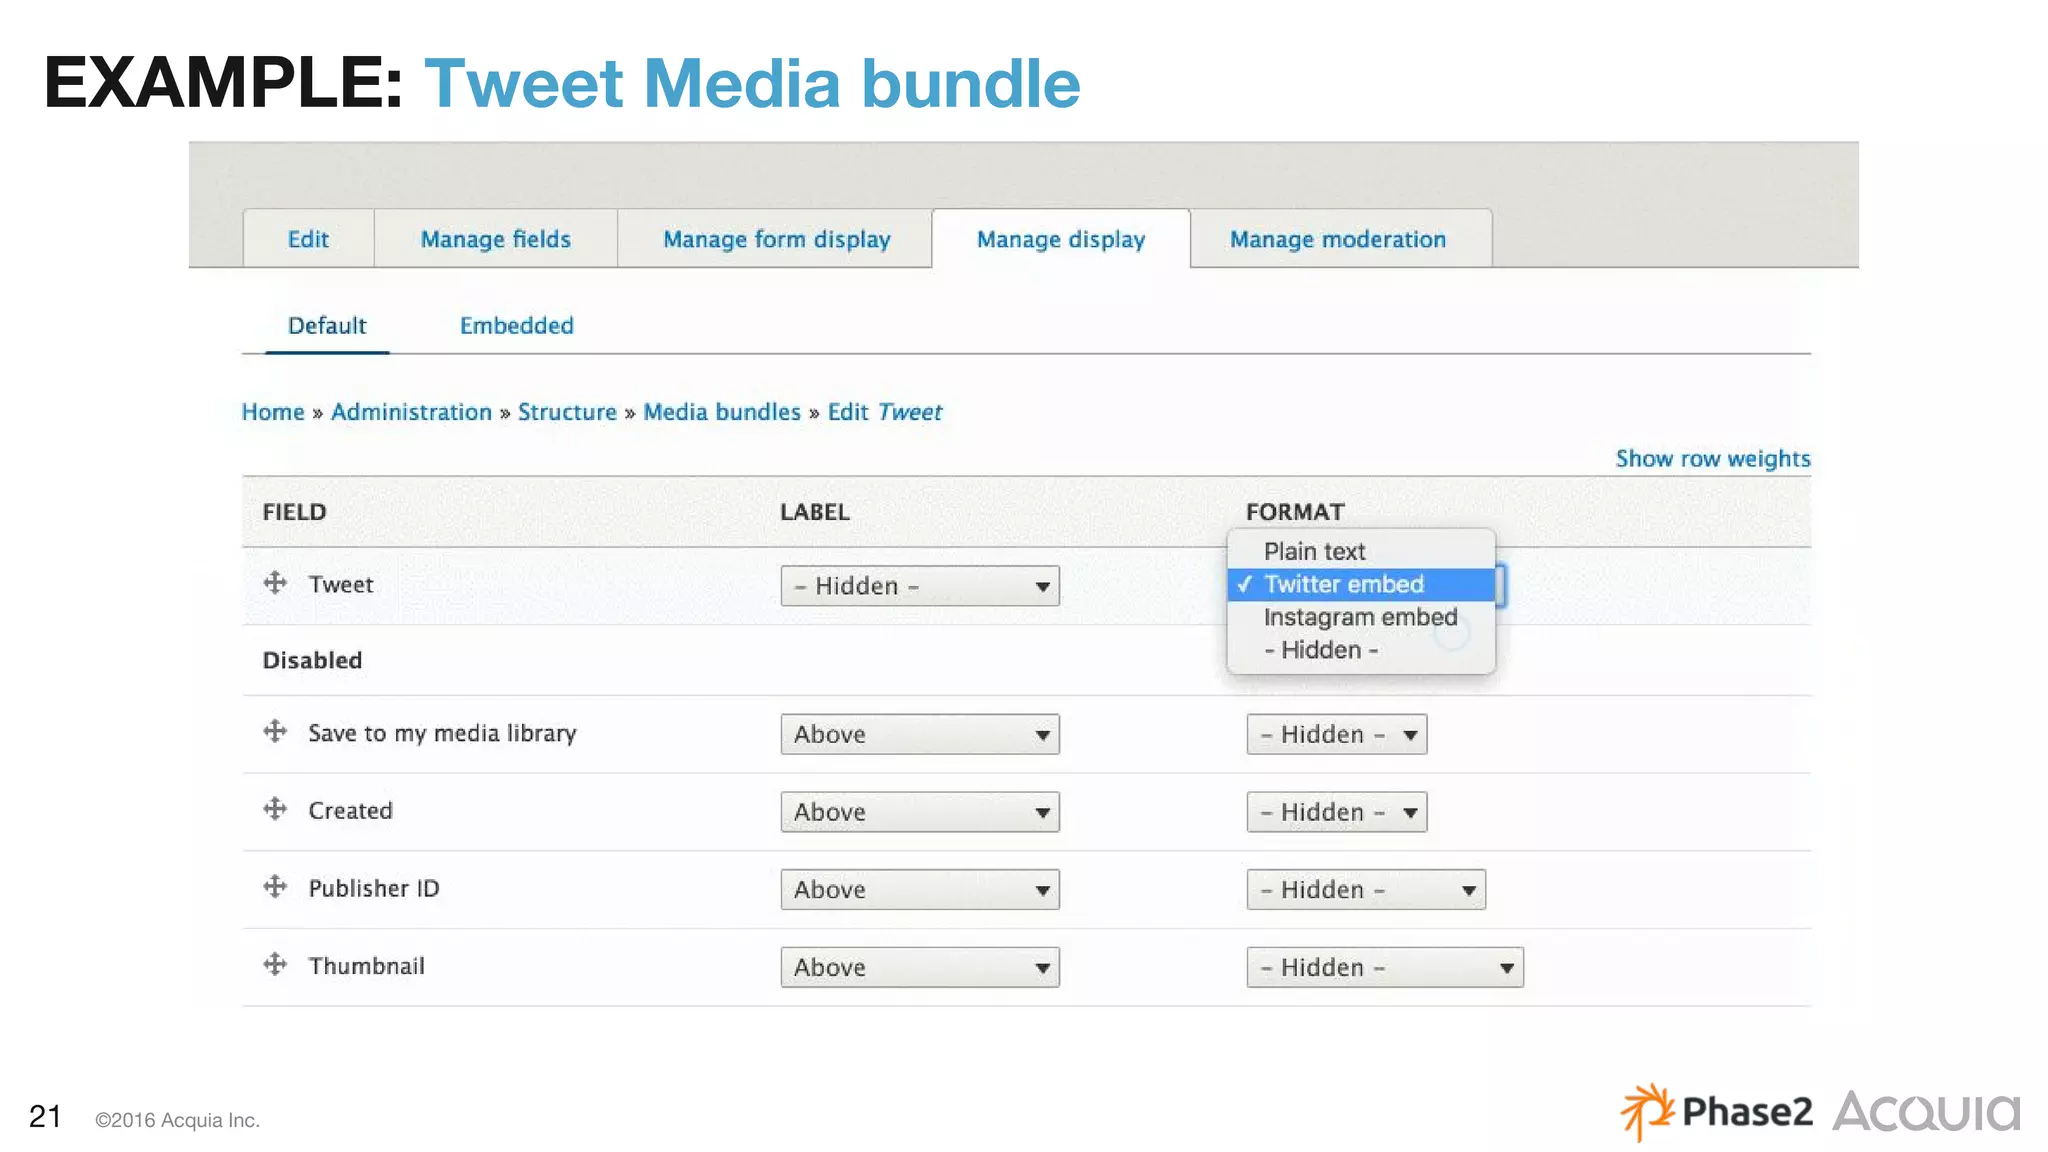Screen dimensions: 2048x1152
Task: Grab the drag handle for Publisher ID row
Action: 275,887
